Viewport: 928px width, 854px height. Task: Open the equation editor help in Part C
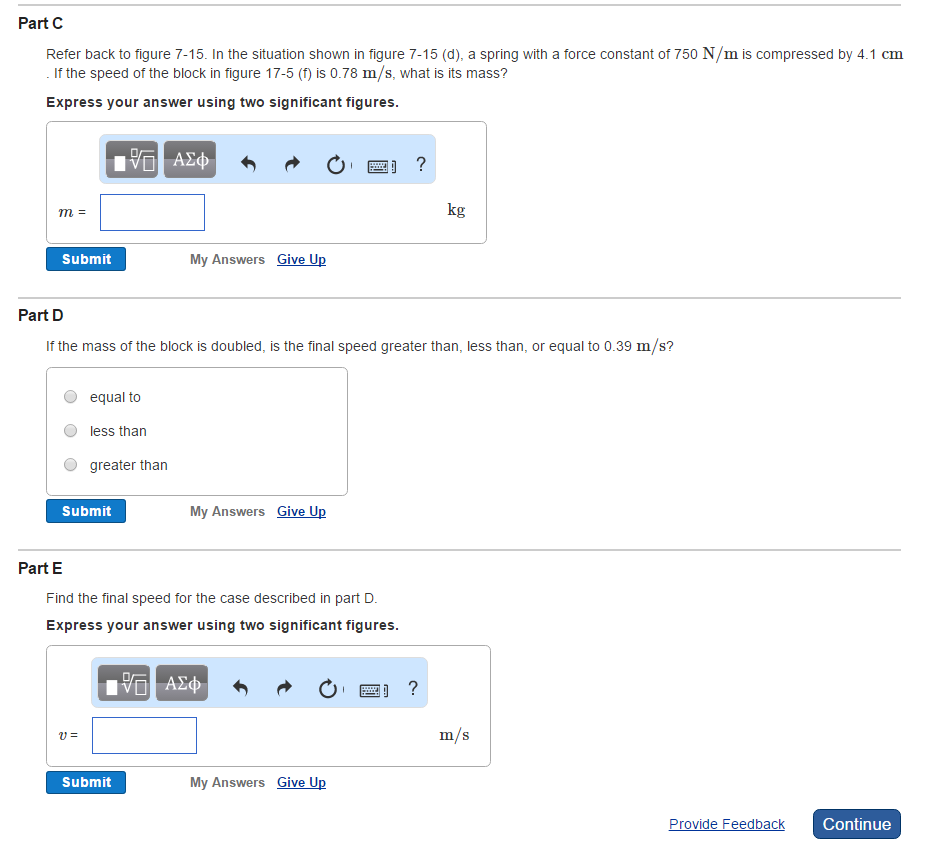click(x=420, y=164)
